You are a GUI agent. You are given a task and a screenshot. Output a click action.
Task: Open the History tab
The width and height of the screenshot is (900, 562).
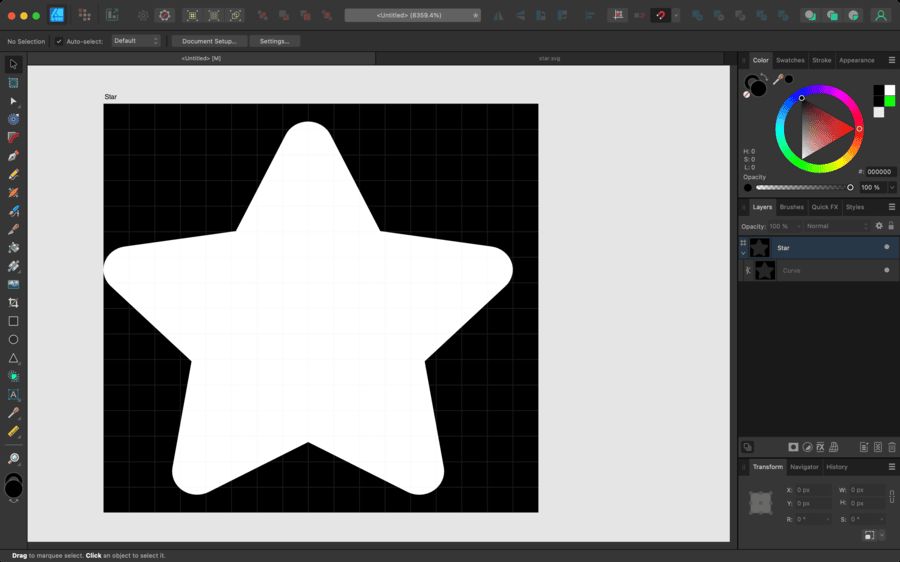(x=836, y=467)
